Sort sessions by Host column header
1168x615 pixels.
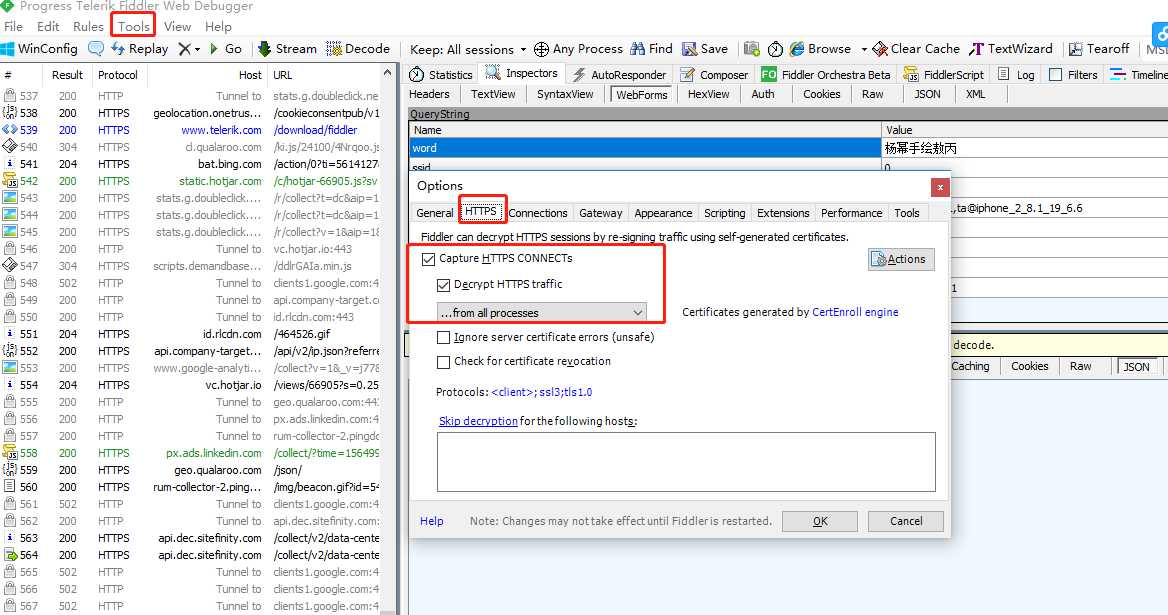(206, 75)
